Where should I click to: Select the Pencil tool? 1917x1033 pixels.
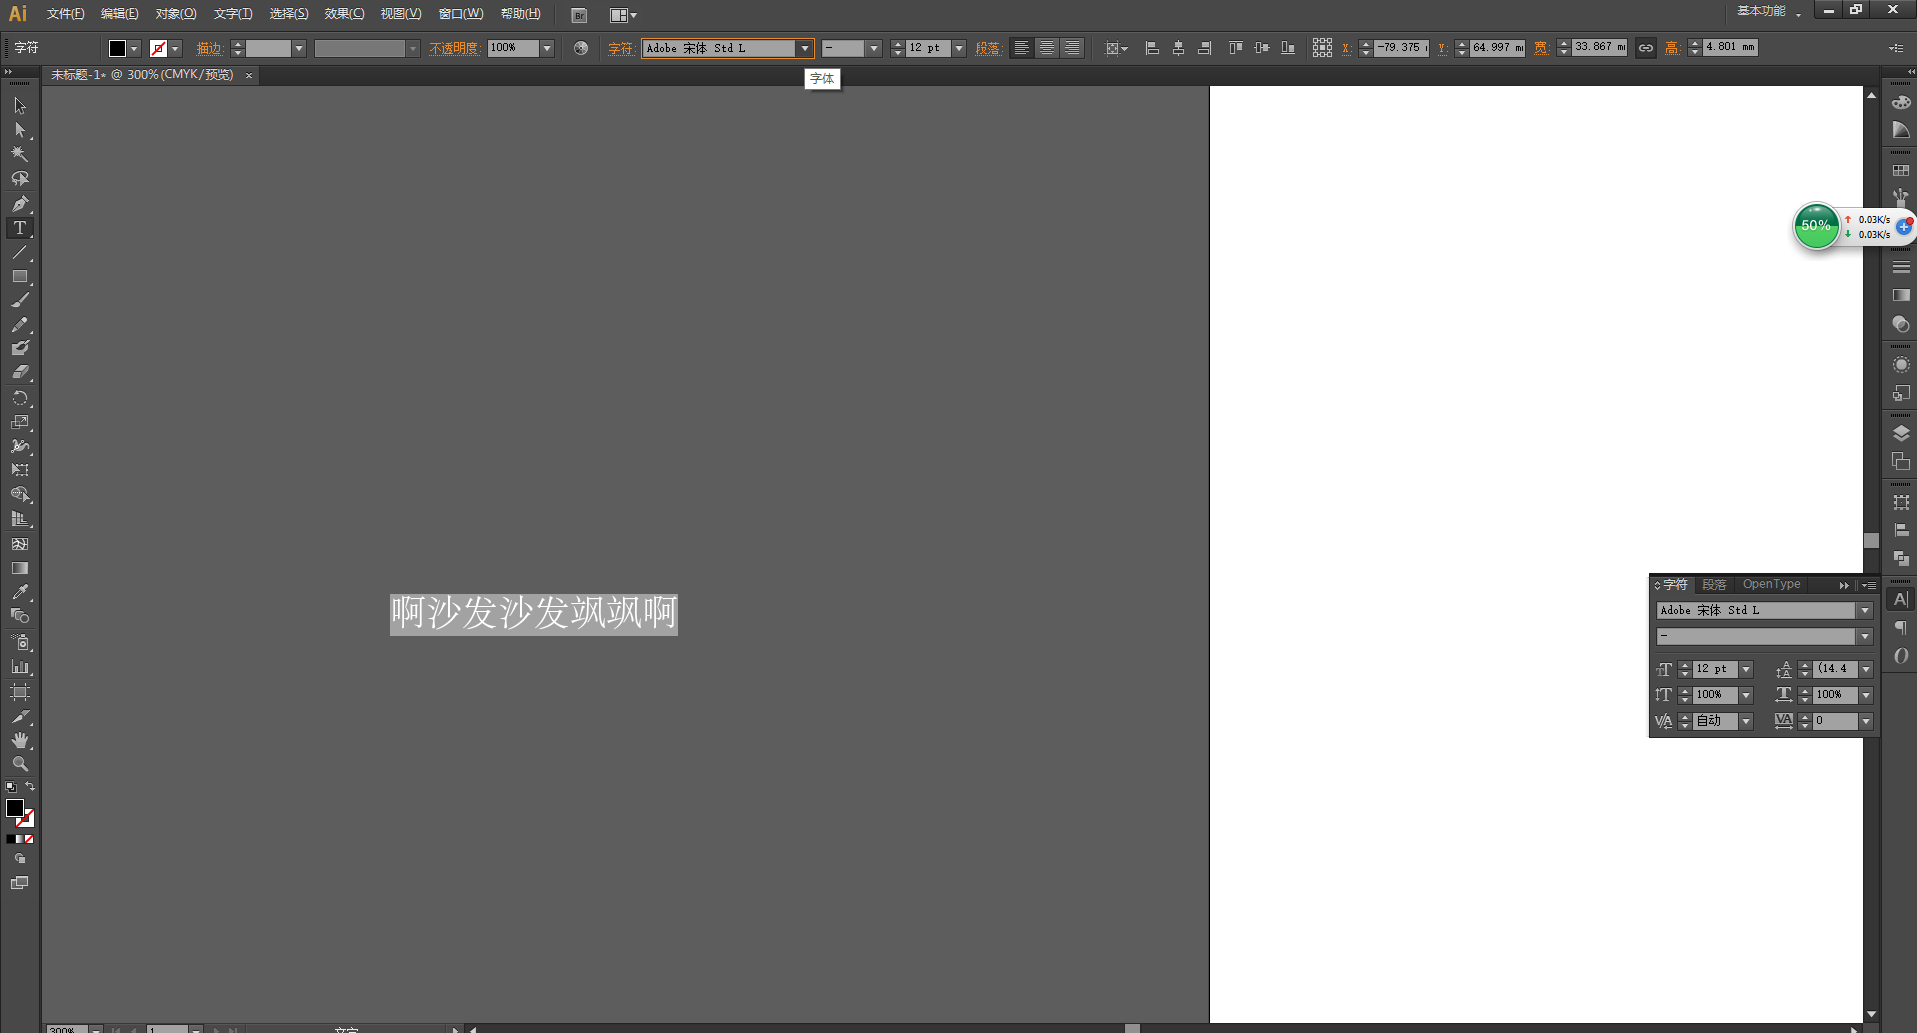[x=20, y=325]
